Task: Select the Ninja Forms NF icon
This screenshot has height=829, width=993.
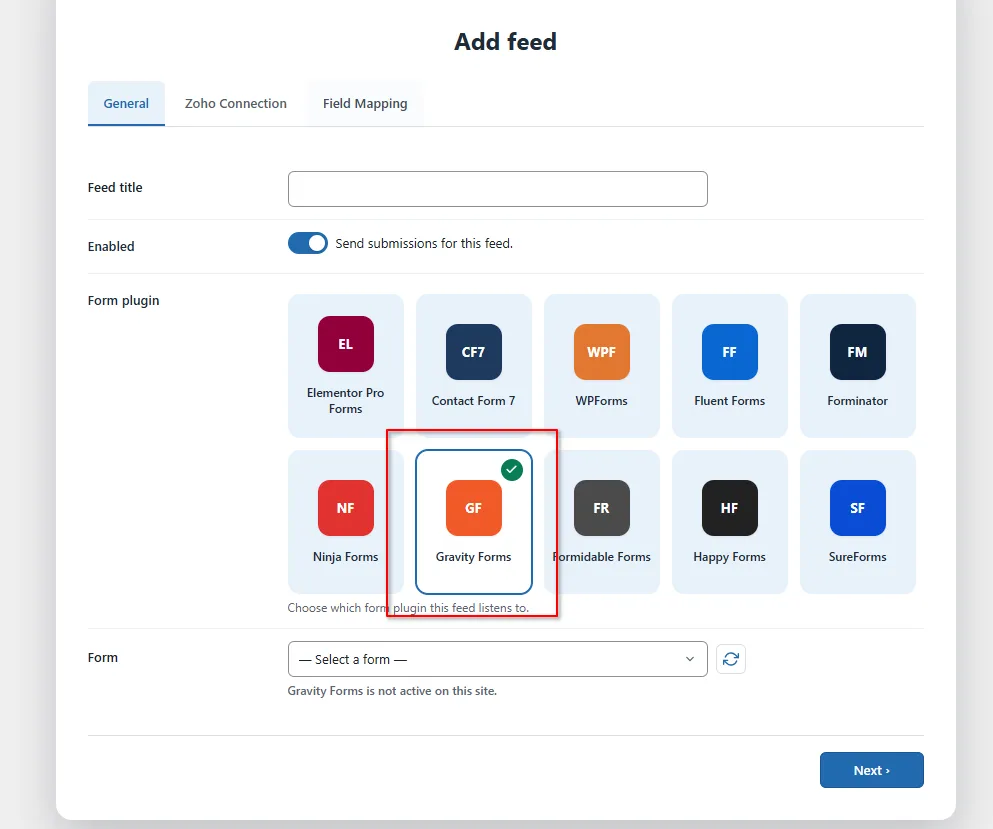Action: click(x=346, y=508)
